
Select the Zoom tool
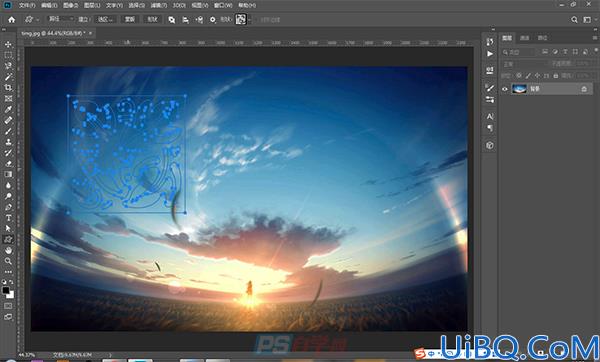coord(8,261)
